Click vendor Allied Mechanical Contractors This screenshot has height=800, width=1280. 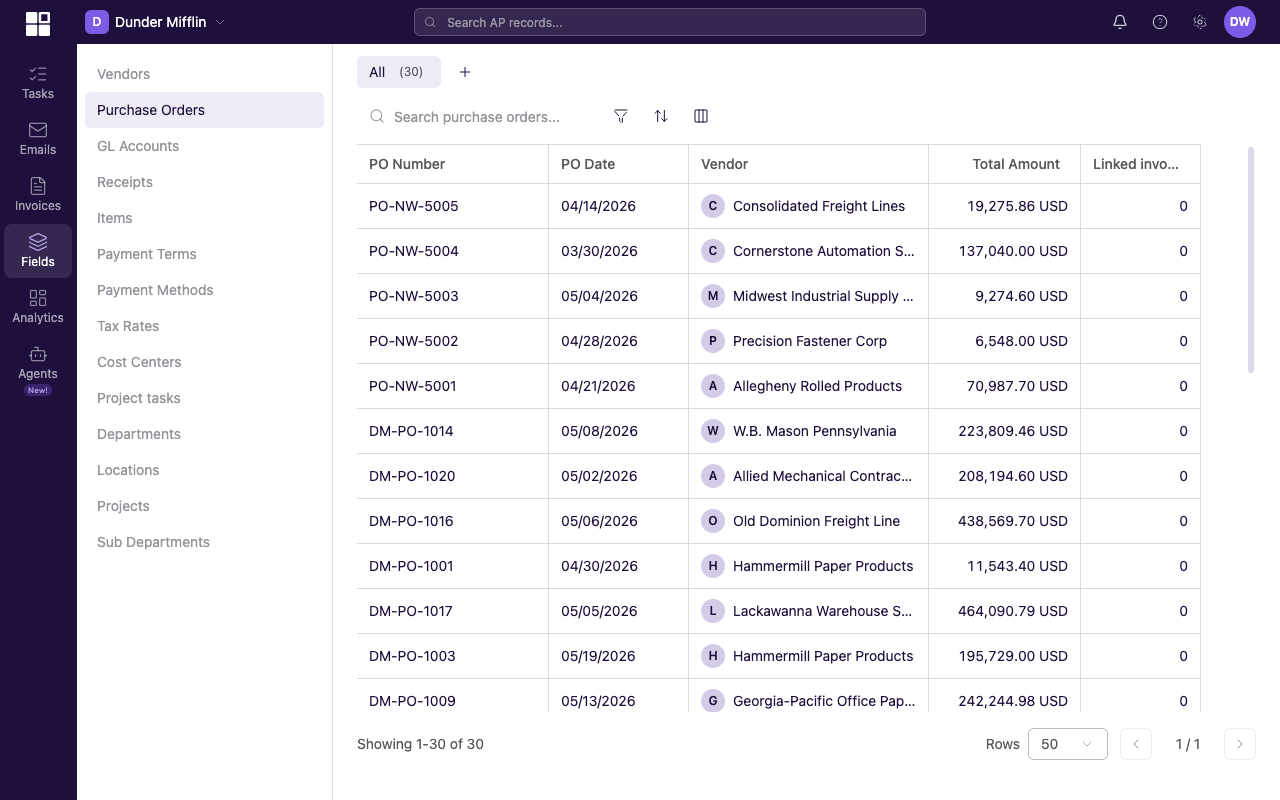coord(822,476)
